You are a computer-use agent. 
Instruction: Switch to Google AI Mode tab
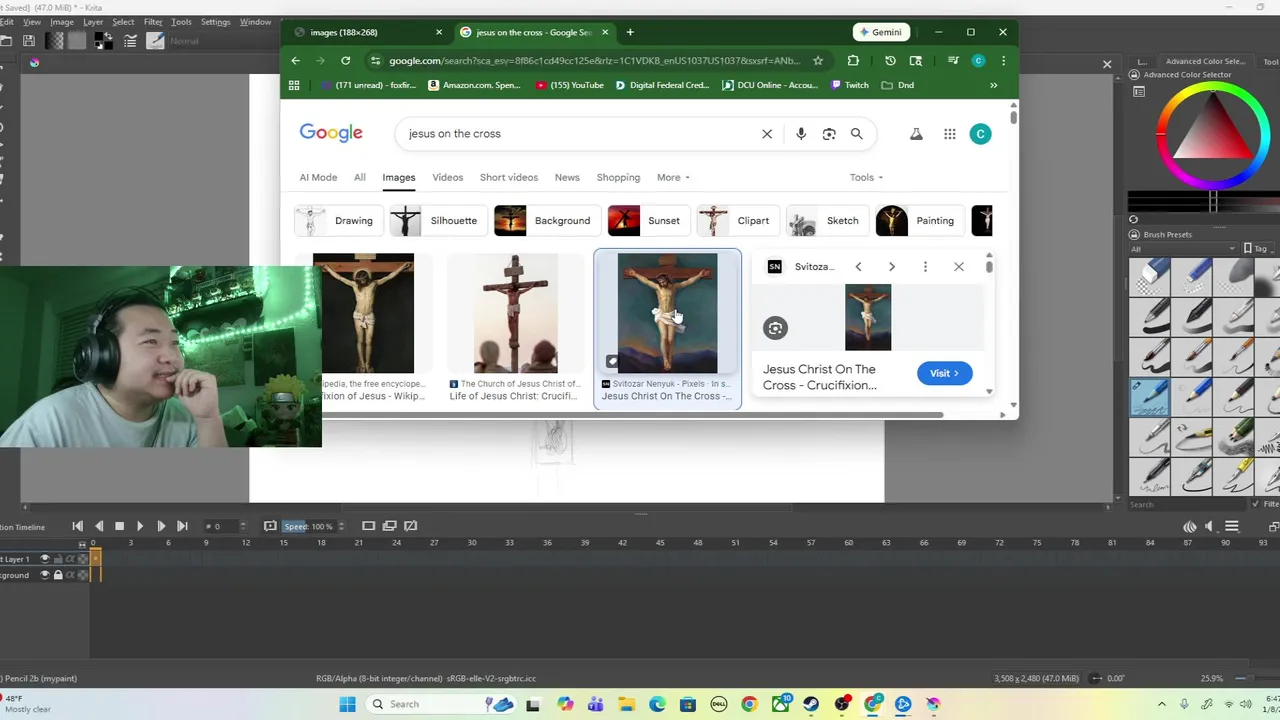coord(318,177)
